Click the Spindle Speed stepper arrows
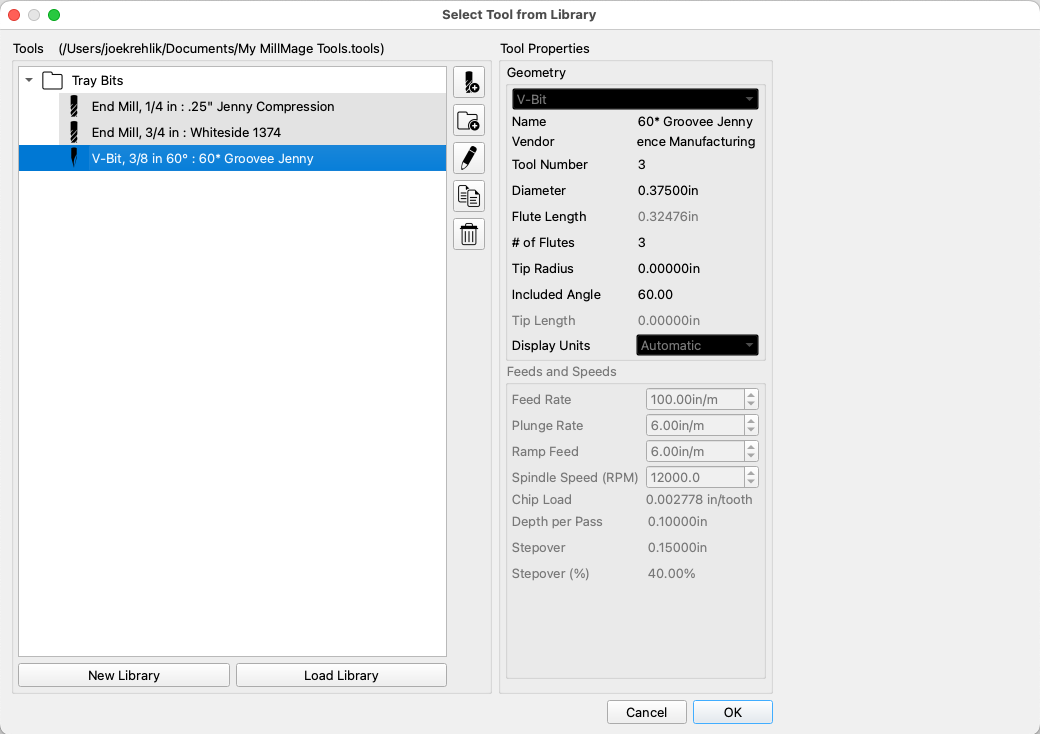Viewport: 1040px width, 734px height. pos(751,477)
